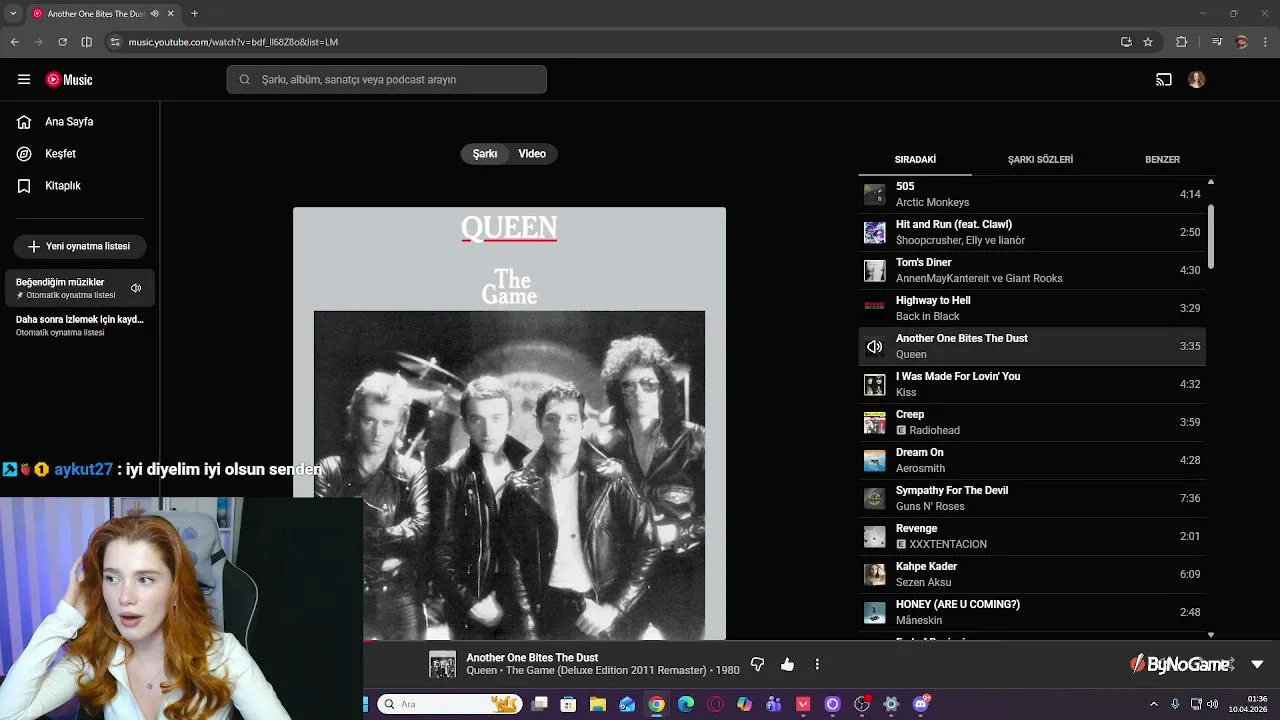1280x720 pixels.
Task: Play 505 by Arctic Monkeys
Action: (x=1032, y=194)
